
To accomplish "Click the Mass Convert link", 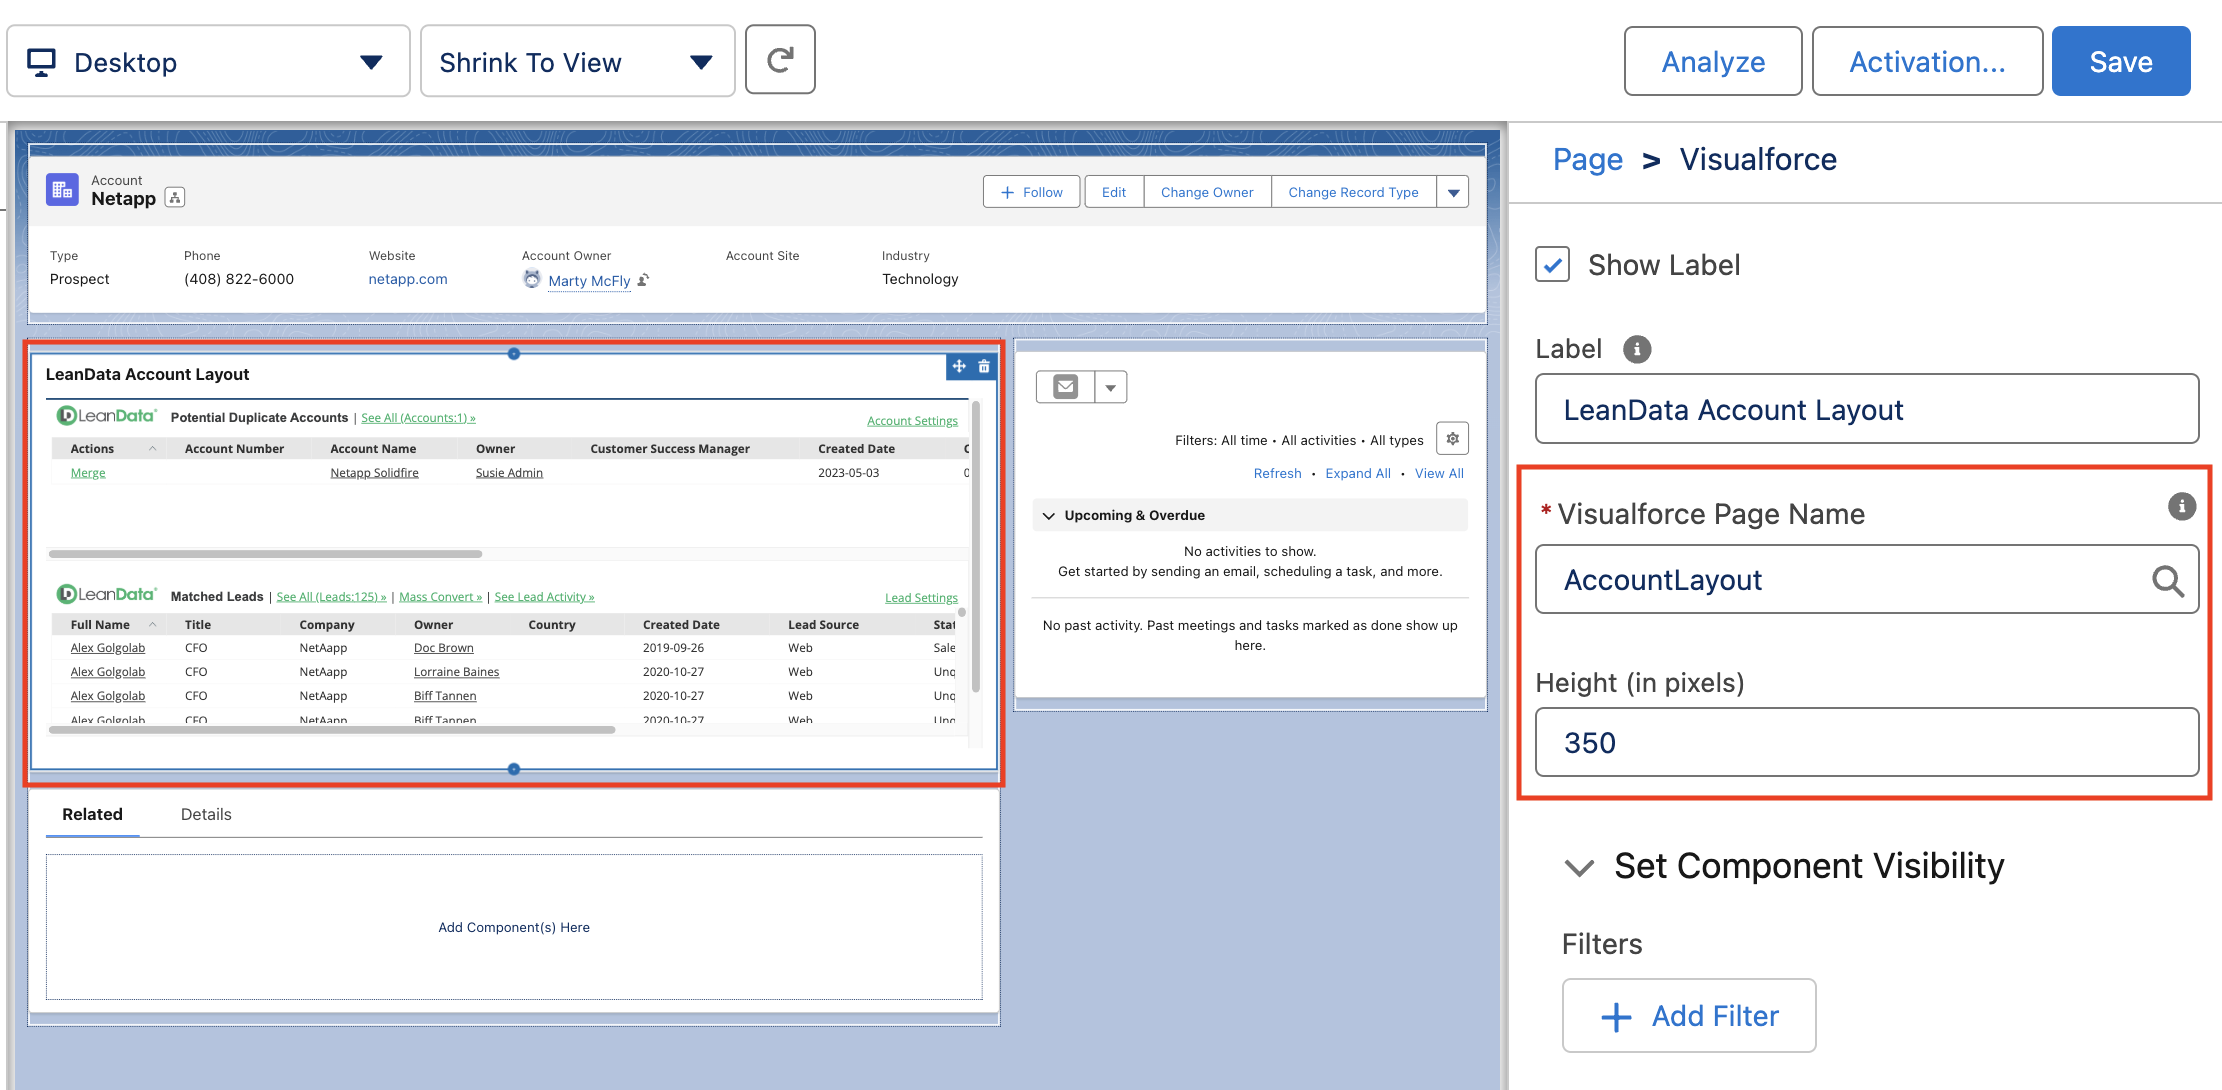I will coord(440,597).
